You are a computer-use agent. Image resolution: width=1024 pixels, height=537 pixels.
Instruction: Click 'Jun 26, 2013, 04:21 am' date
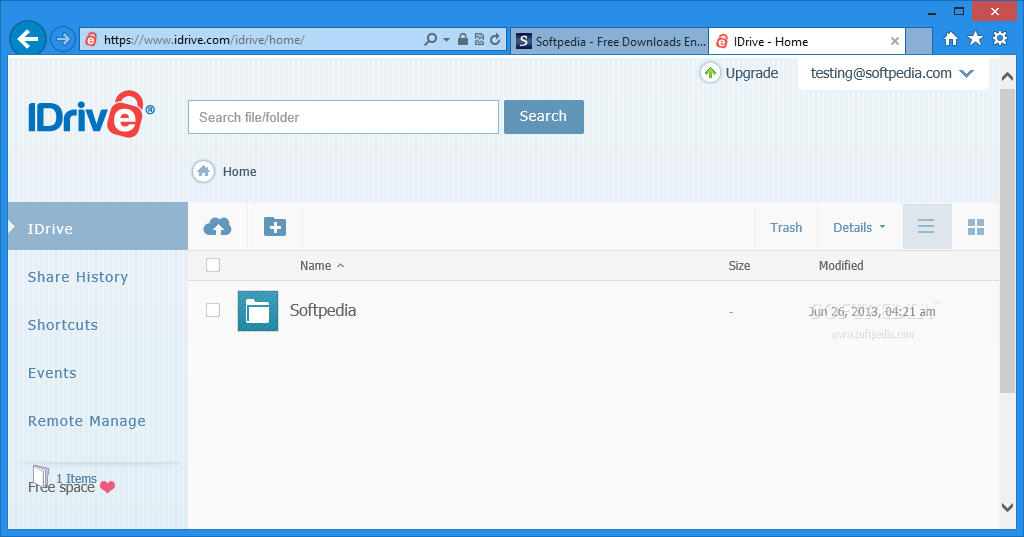pos(872,312)
